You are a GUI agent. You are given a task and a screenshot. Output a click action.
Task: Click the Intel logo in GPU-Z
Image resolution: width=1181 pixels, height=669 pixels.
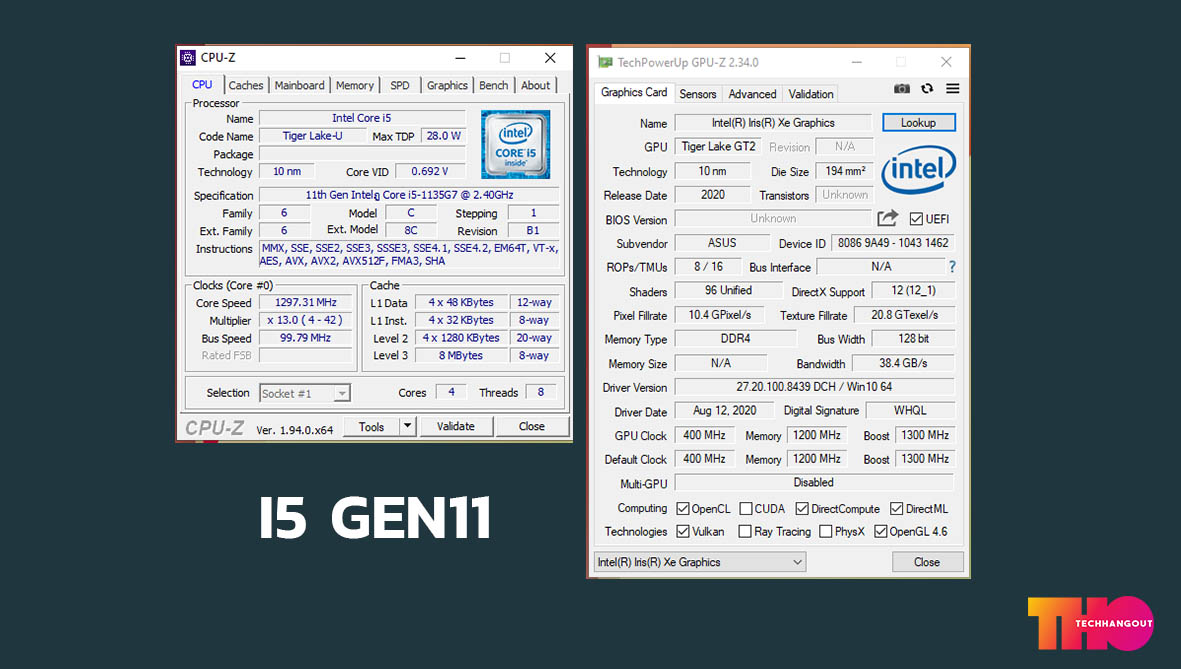pos(919,170)
